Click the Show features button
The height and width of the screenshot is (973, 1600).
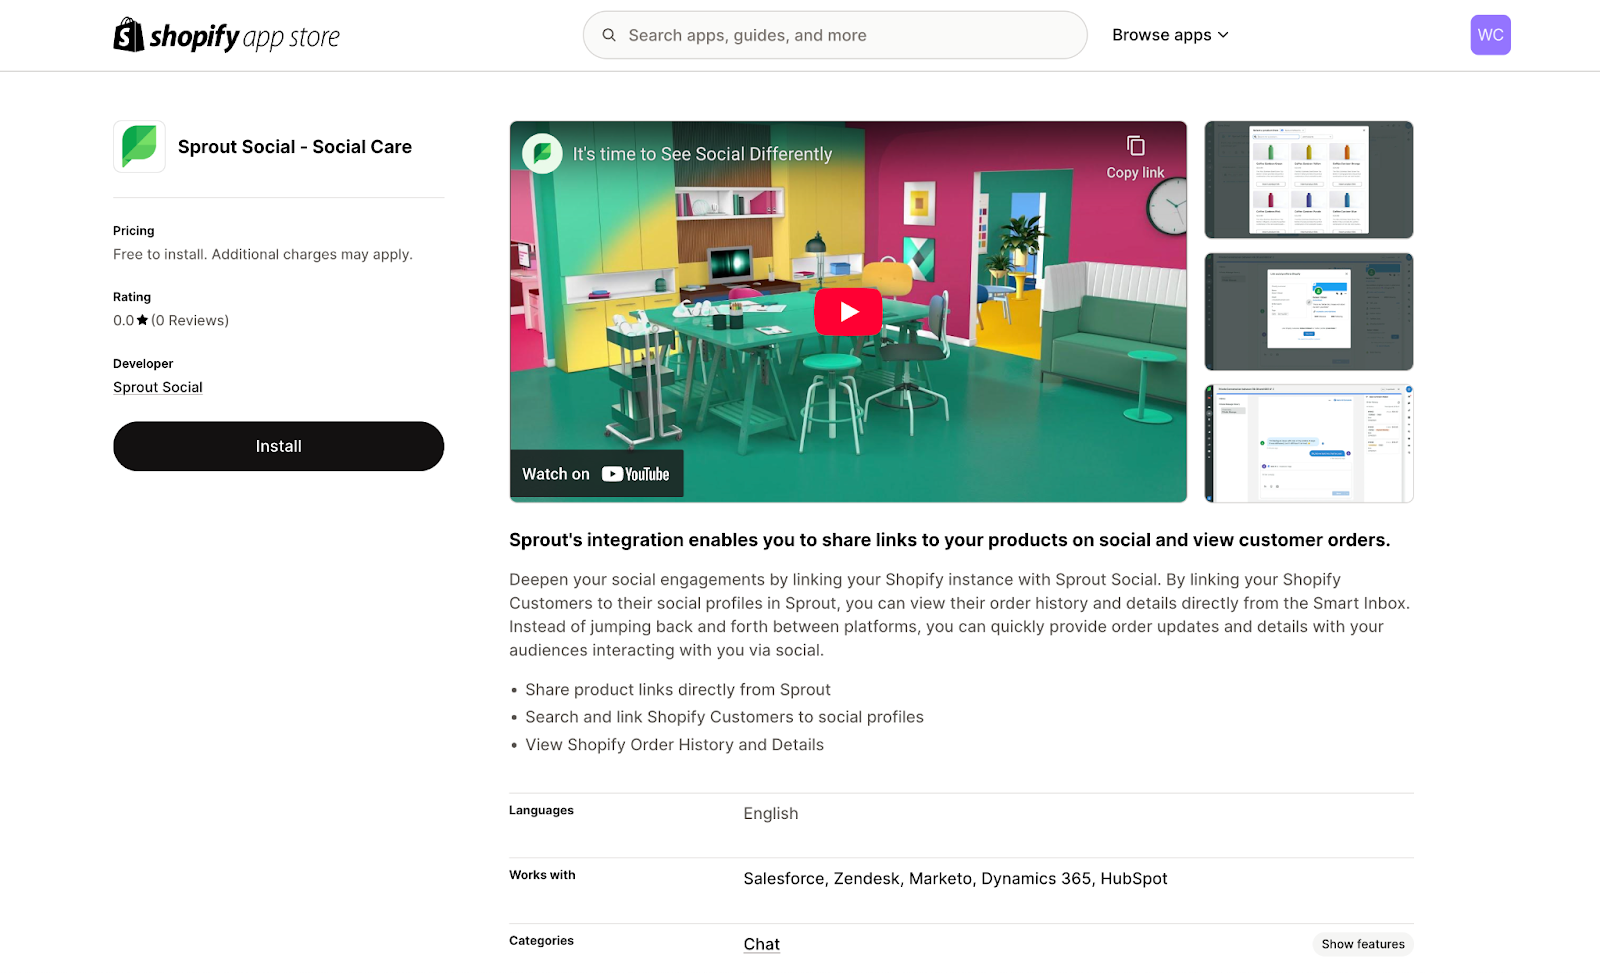(x=1363, y=944)
